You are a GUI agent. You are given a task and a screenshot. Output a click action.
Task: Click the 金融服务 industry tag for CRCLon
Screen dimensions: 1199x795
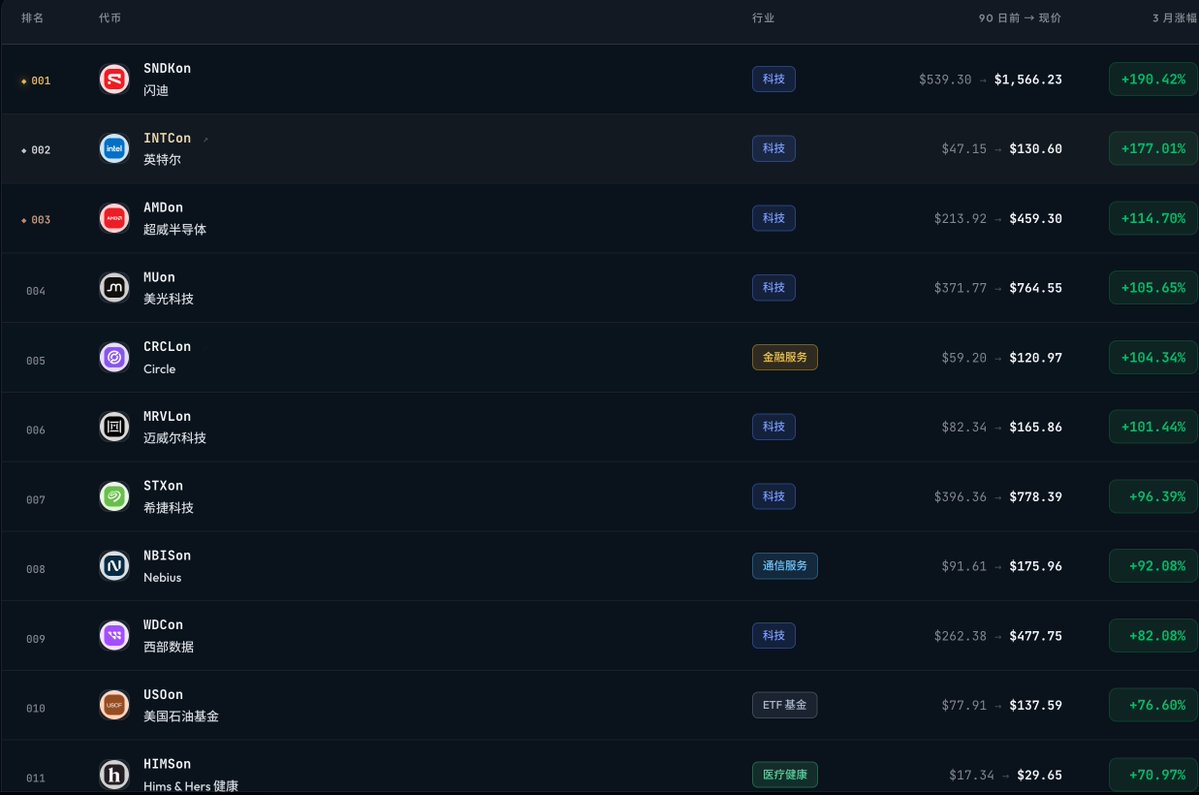[785, 357]
